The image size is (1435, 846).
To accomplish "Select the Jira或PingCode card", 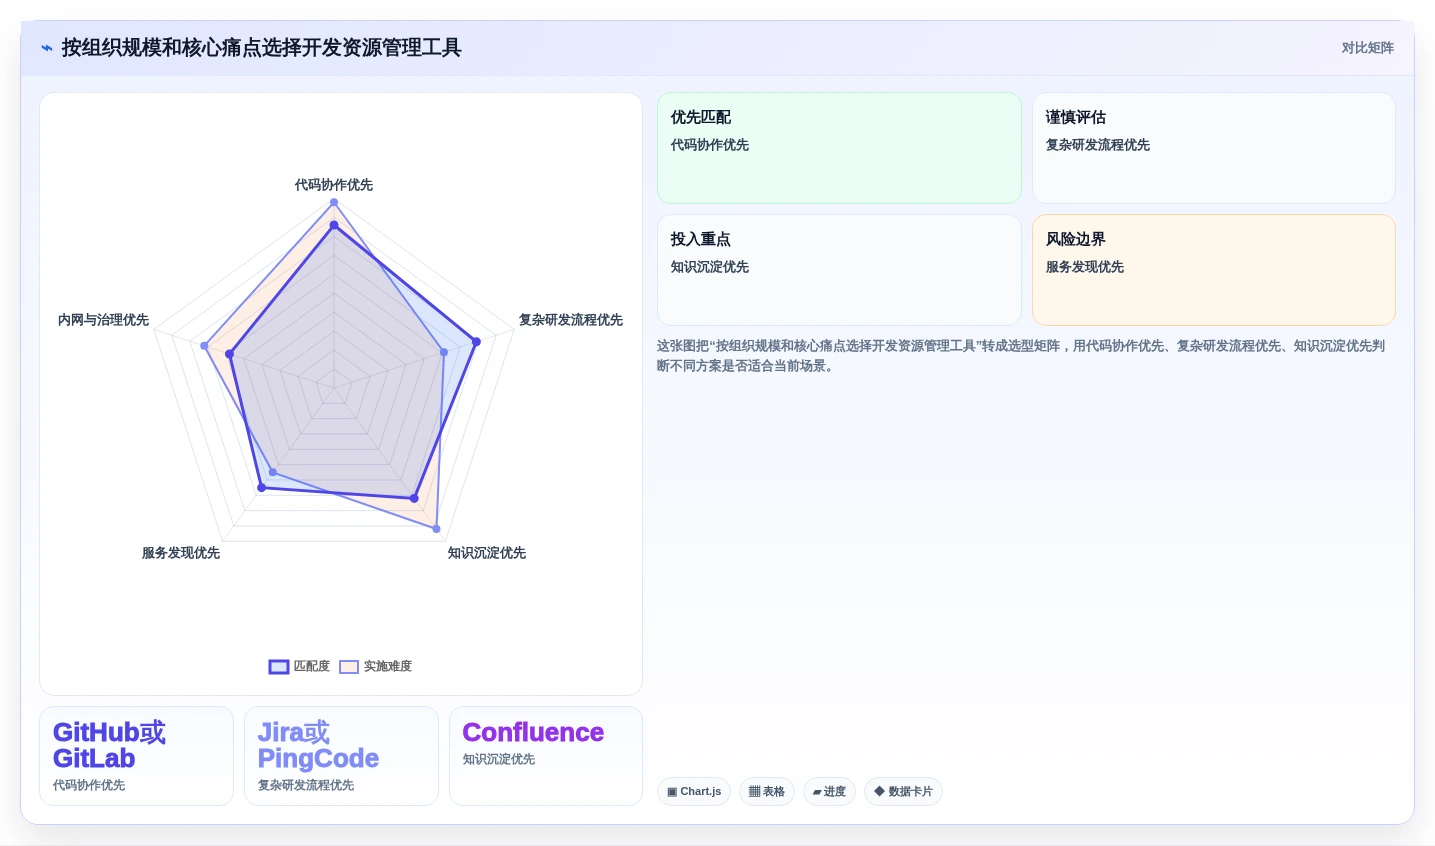I will (x=341, y=756).
